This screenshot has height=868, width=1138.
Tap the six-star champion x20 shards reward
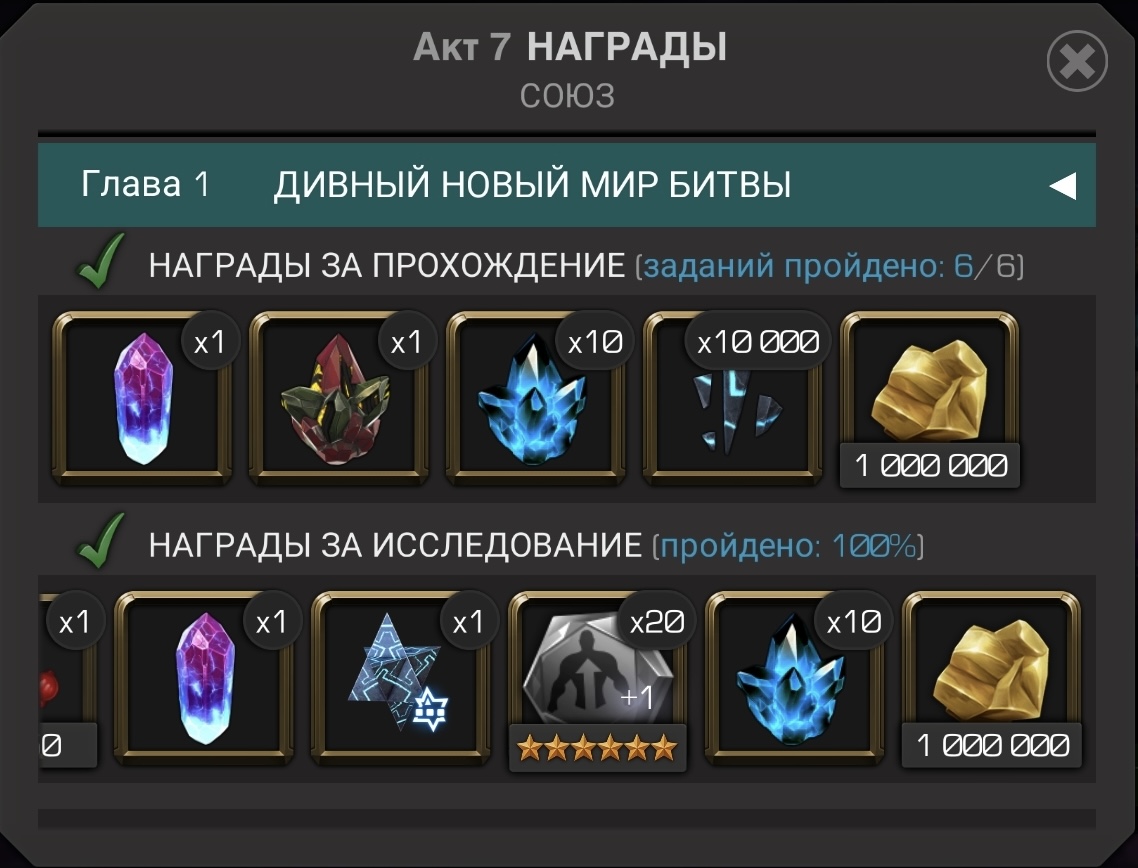(x=597, y=680)
